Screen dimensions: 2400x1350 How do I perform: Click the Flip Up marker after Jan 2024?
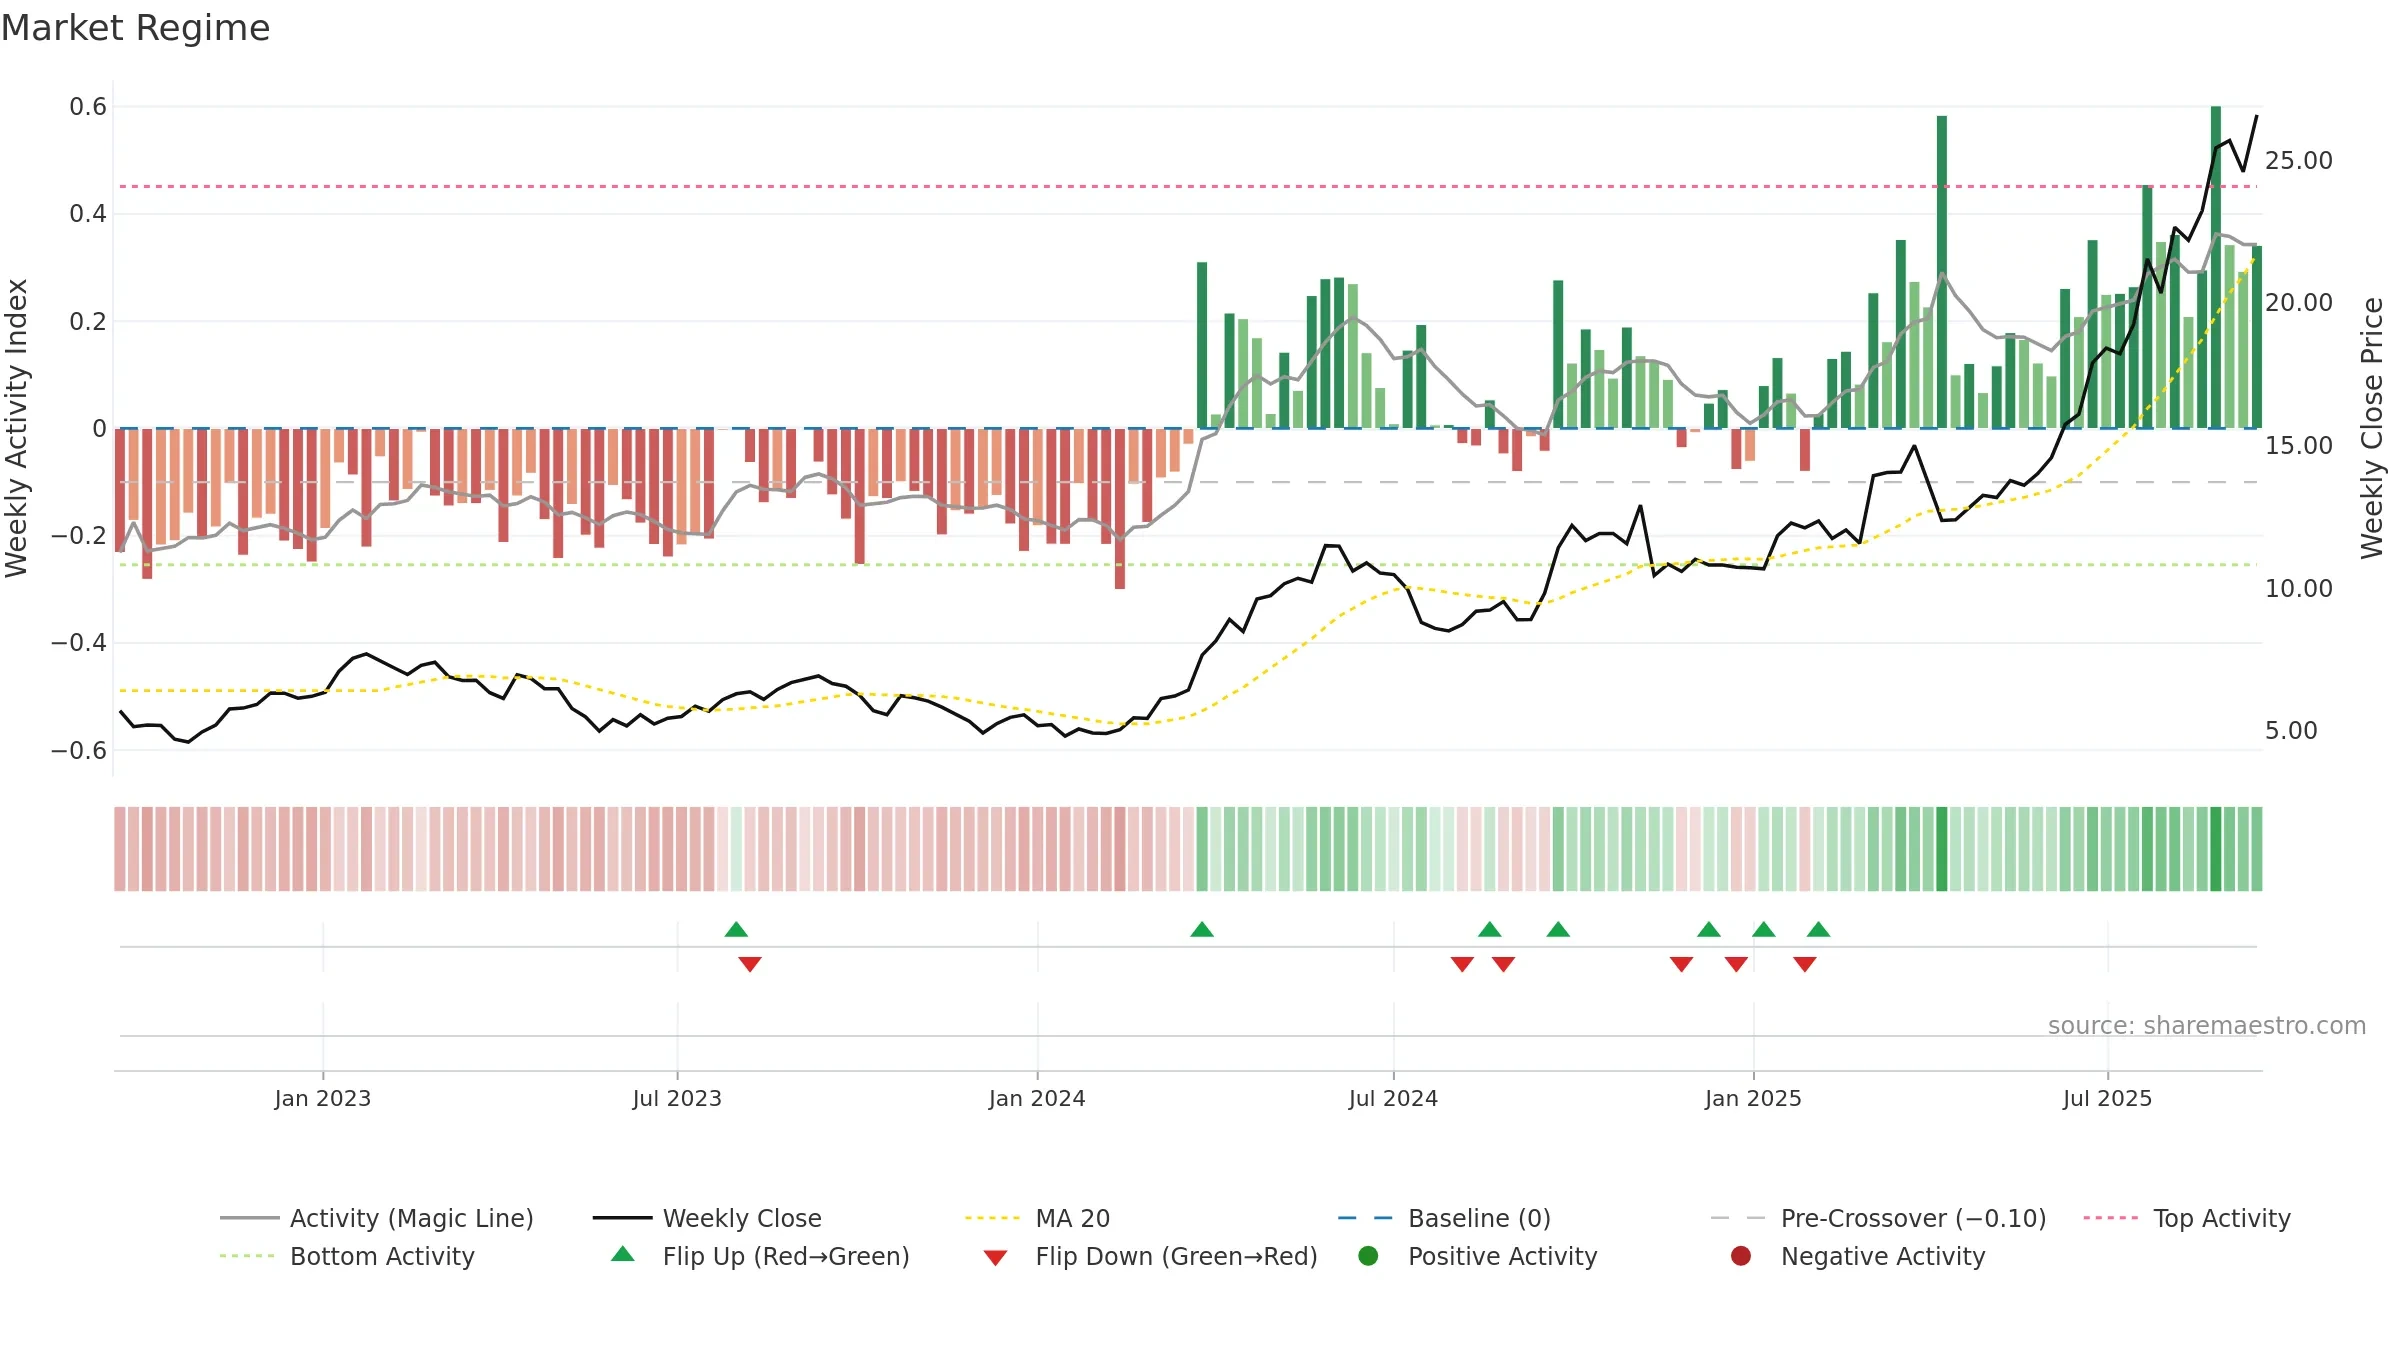pos(1202,929)
